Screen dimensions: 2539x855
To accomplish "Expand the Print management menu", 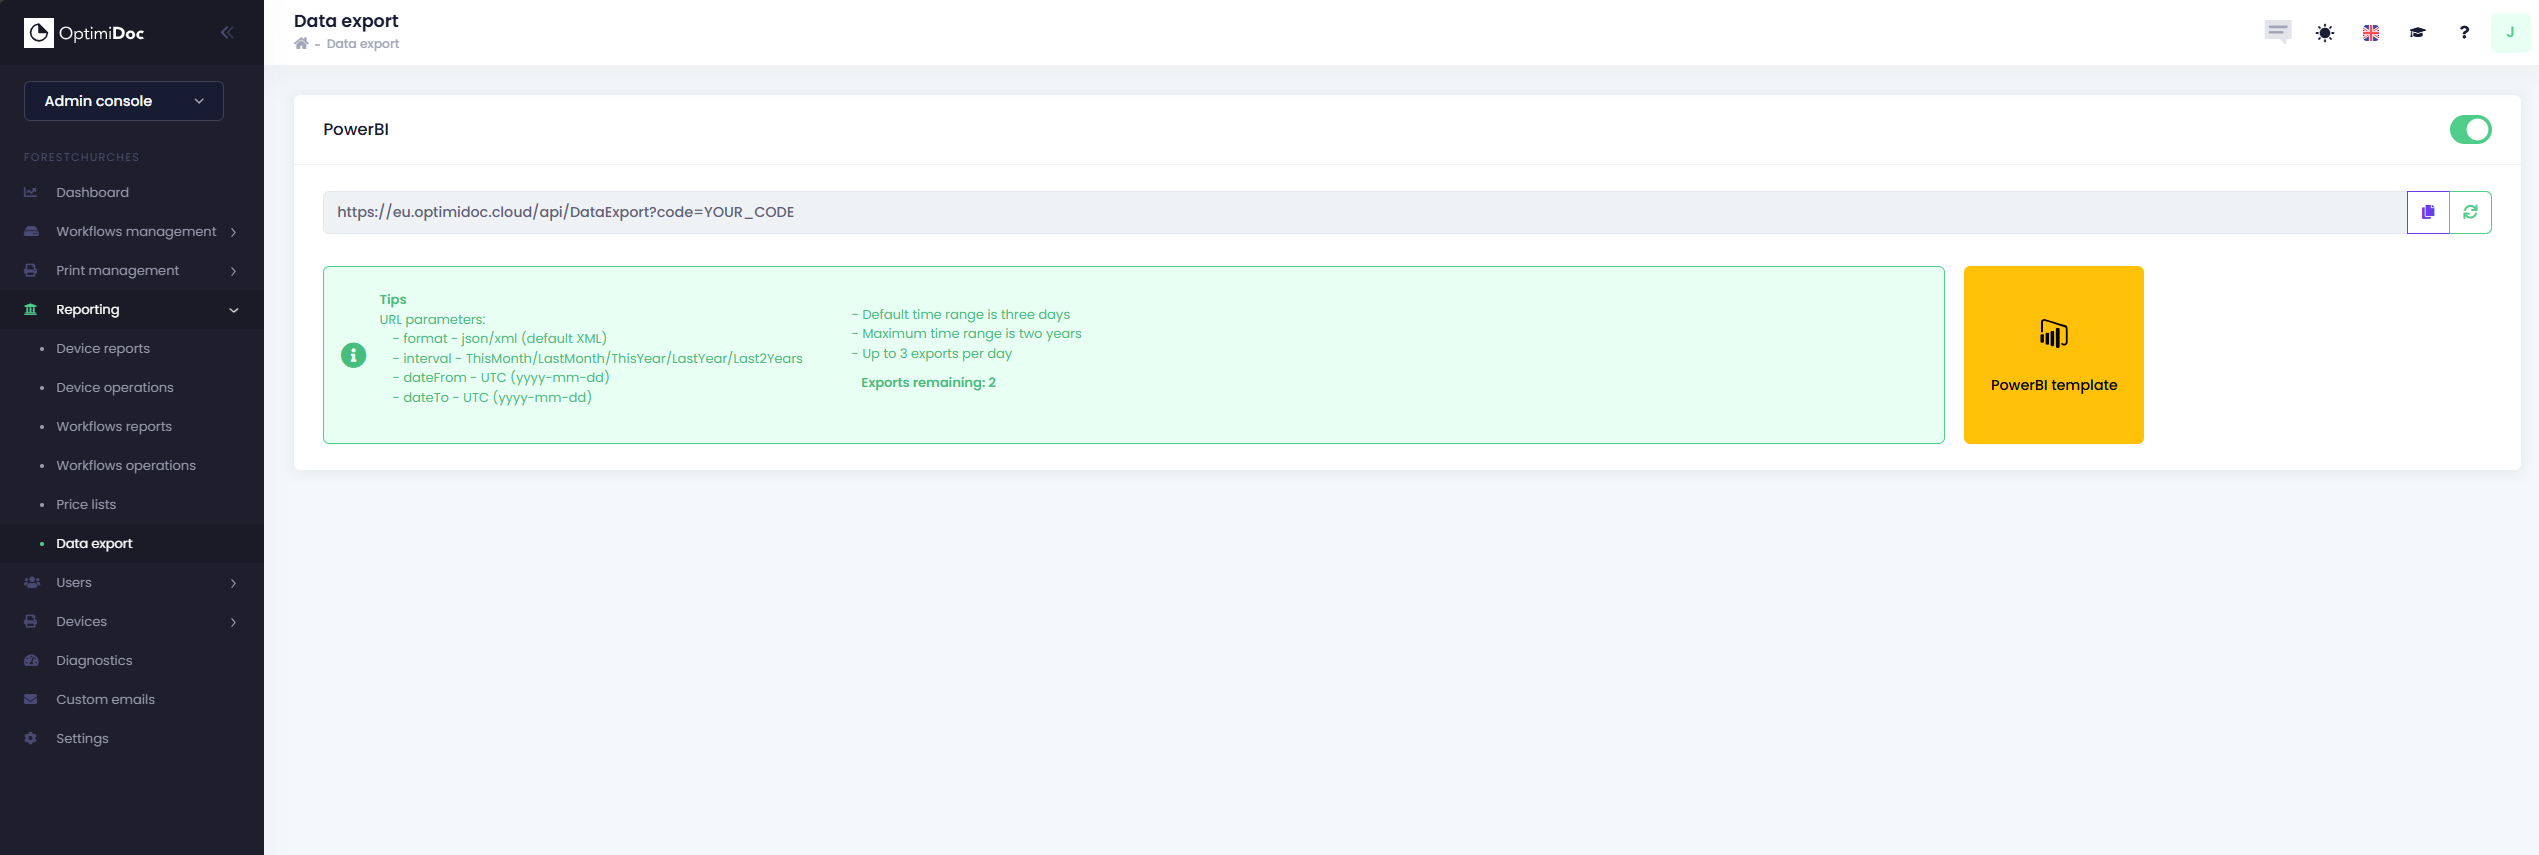I will tap(118, 271).
